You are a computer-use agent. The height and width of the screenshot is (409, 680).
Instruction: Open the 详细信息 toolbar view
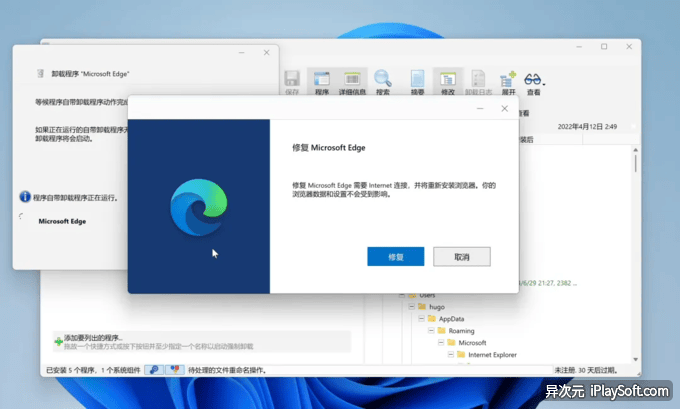(x=352, y=82)
